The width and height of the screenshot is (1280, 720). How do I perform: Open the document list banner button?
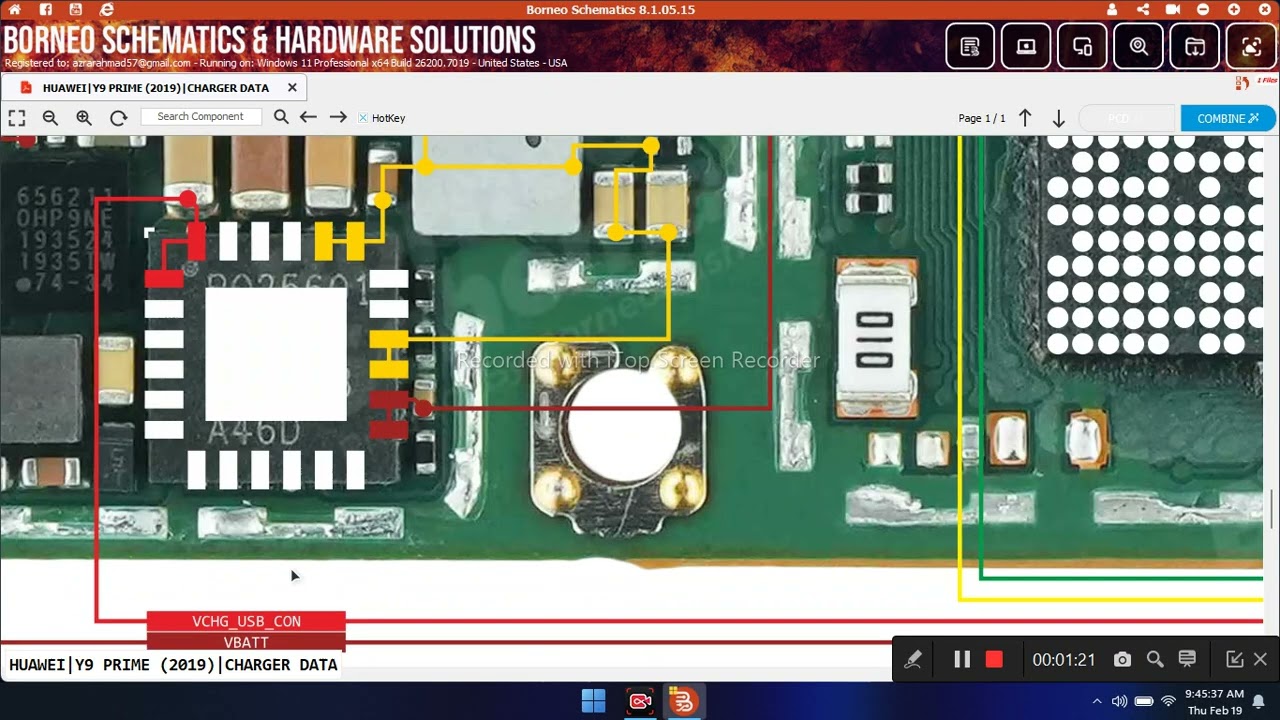coord(970,46)
